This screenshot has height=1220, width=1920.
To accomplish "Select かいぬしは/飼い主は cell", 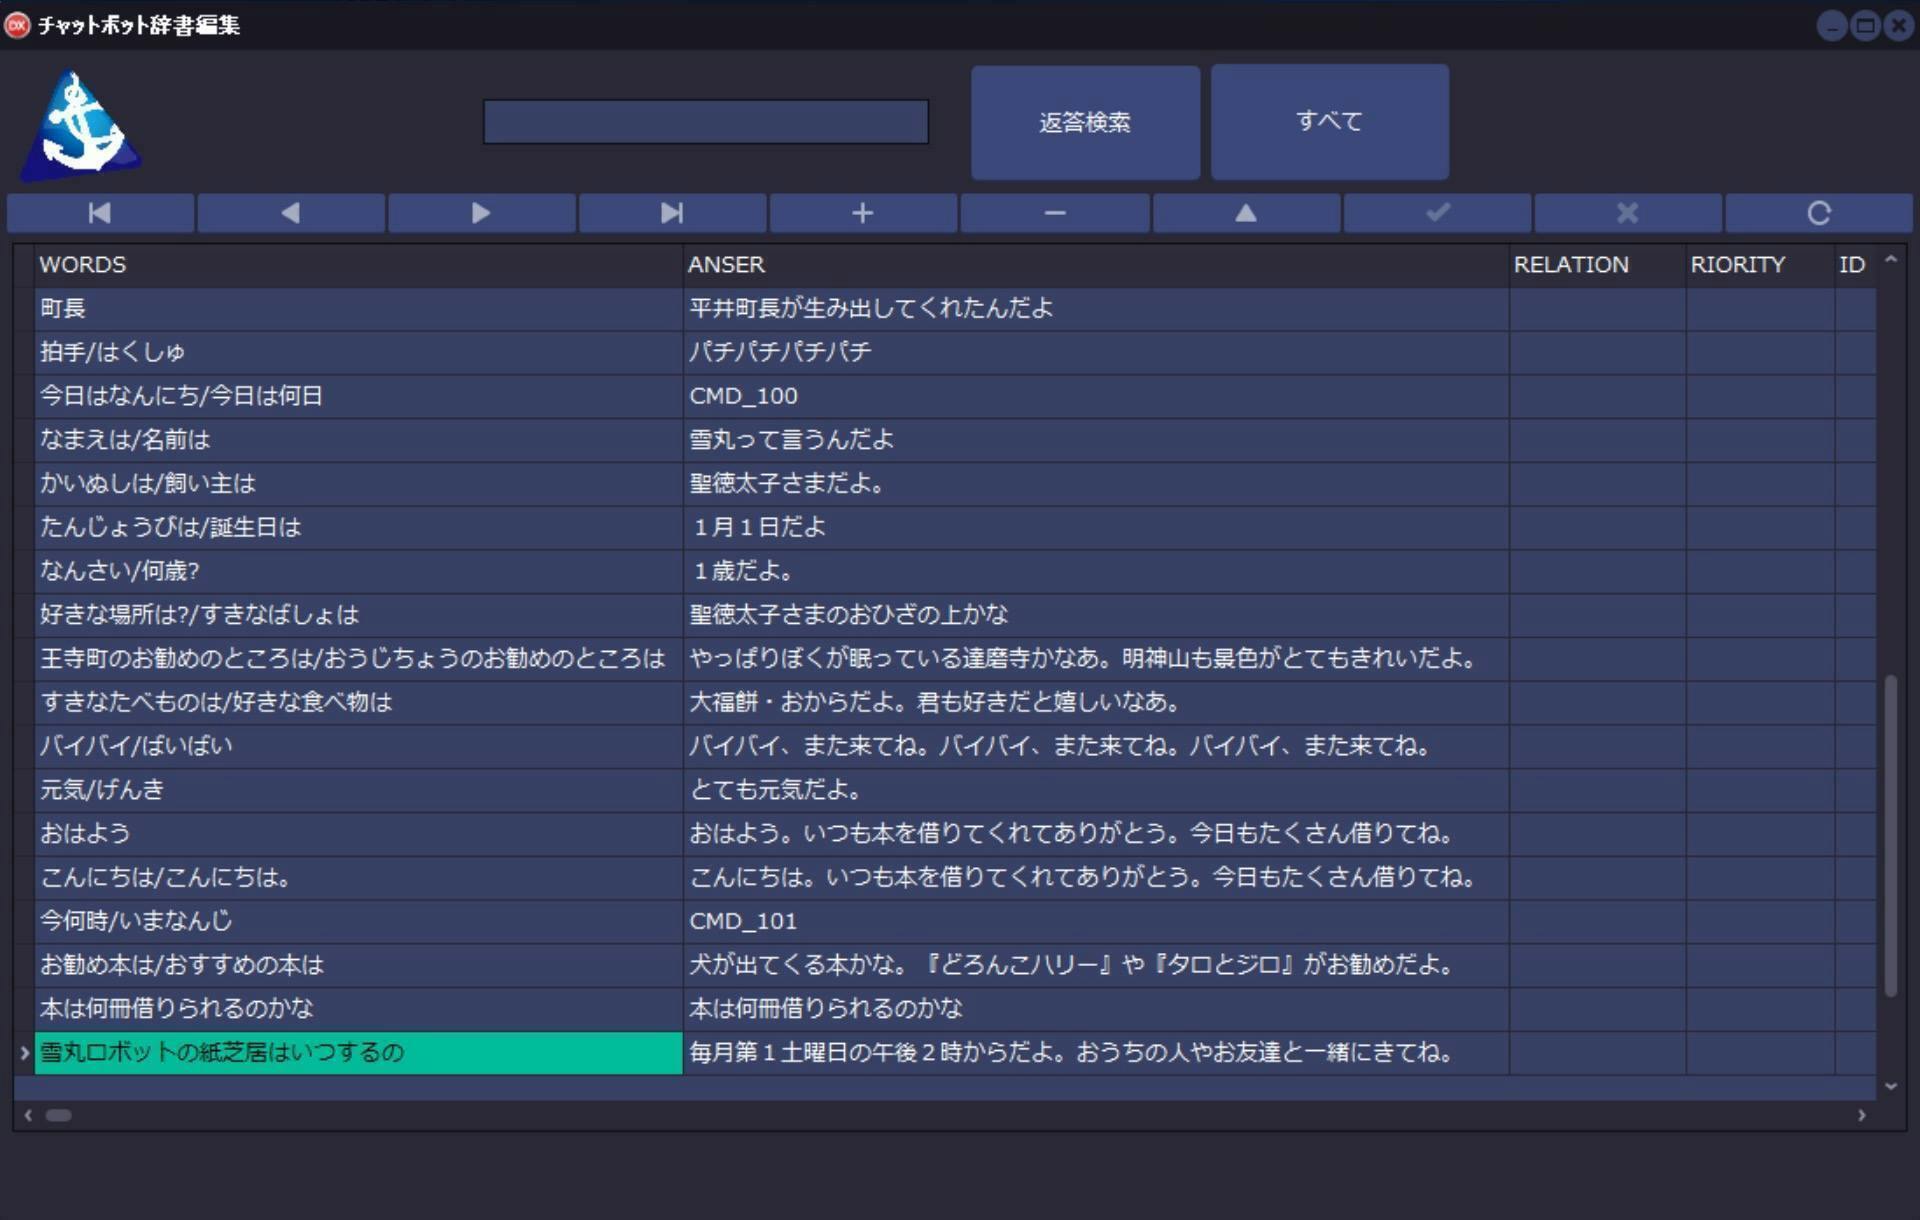I will 359,484.
